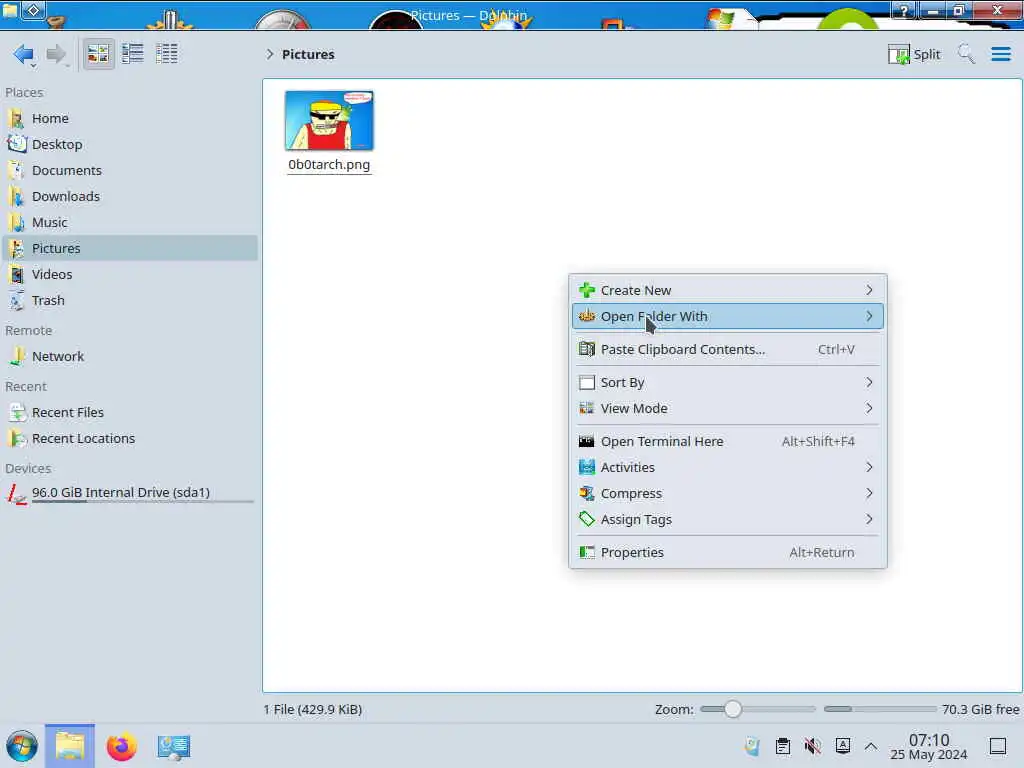The height and width of the screenshot is (768, 1024).
Task: Click the file manager taskbar icon
Action: 70,746
